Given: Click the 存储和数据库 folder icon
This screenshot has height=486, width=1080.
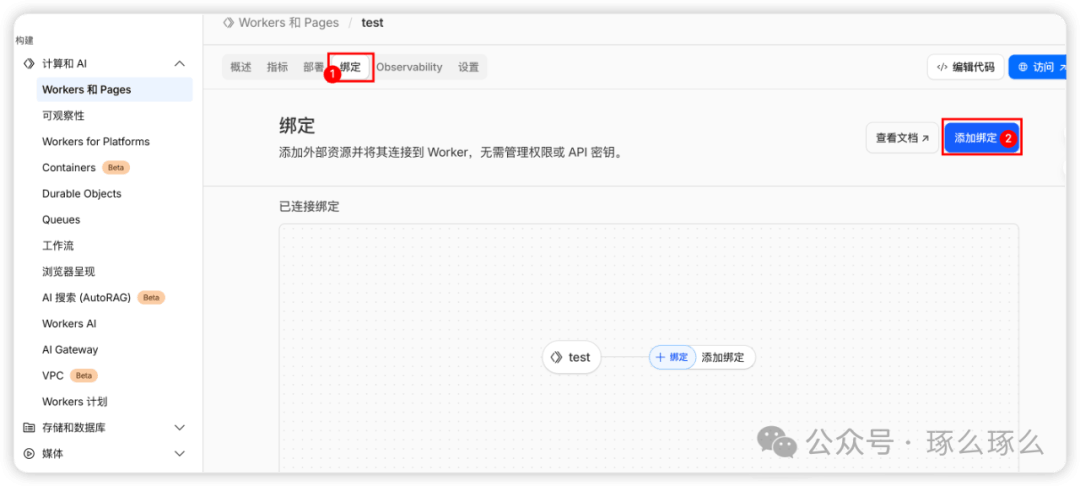Looking at the screenshot, I should point(29,428).
